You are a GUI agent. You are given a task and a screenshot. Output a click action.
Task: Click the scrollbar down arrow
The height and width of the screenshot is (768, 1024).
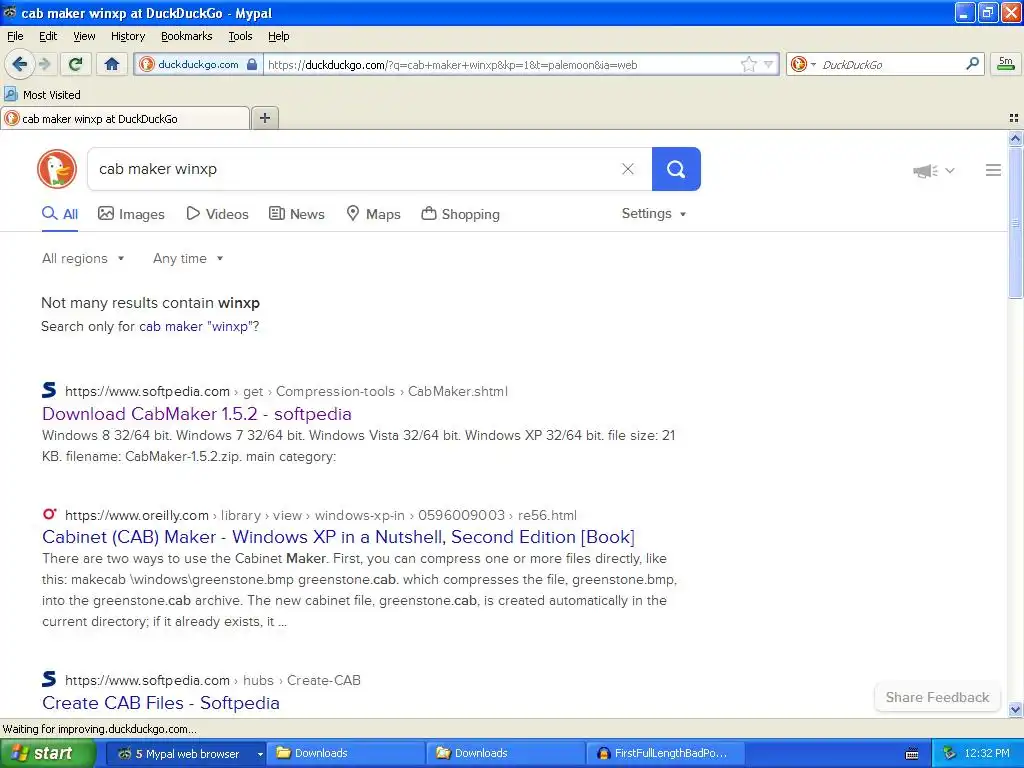point(1015,709)
